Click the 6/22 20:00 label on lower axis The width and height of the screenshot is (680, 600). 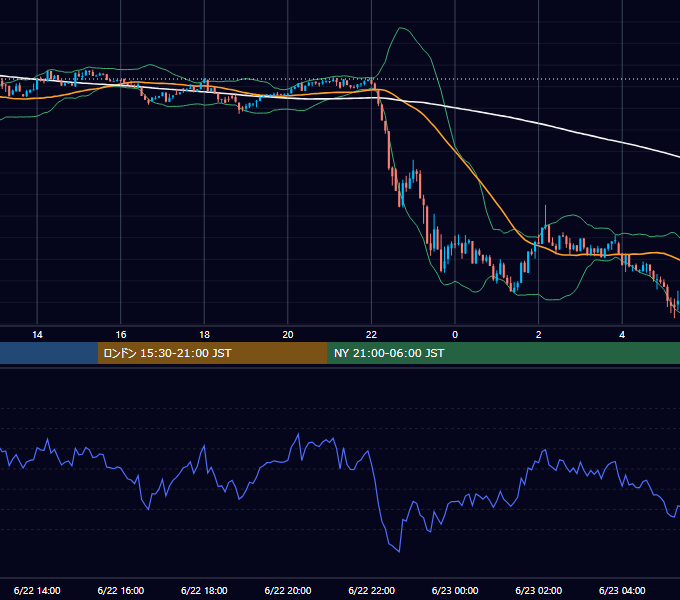click(x=288, y=590)
